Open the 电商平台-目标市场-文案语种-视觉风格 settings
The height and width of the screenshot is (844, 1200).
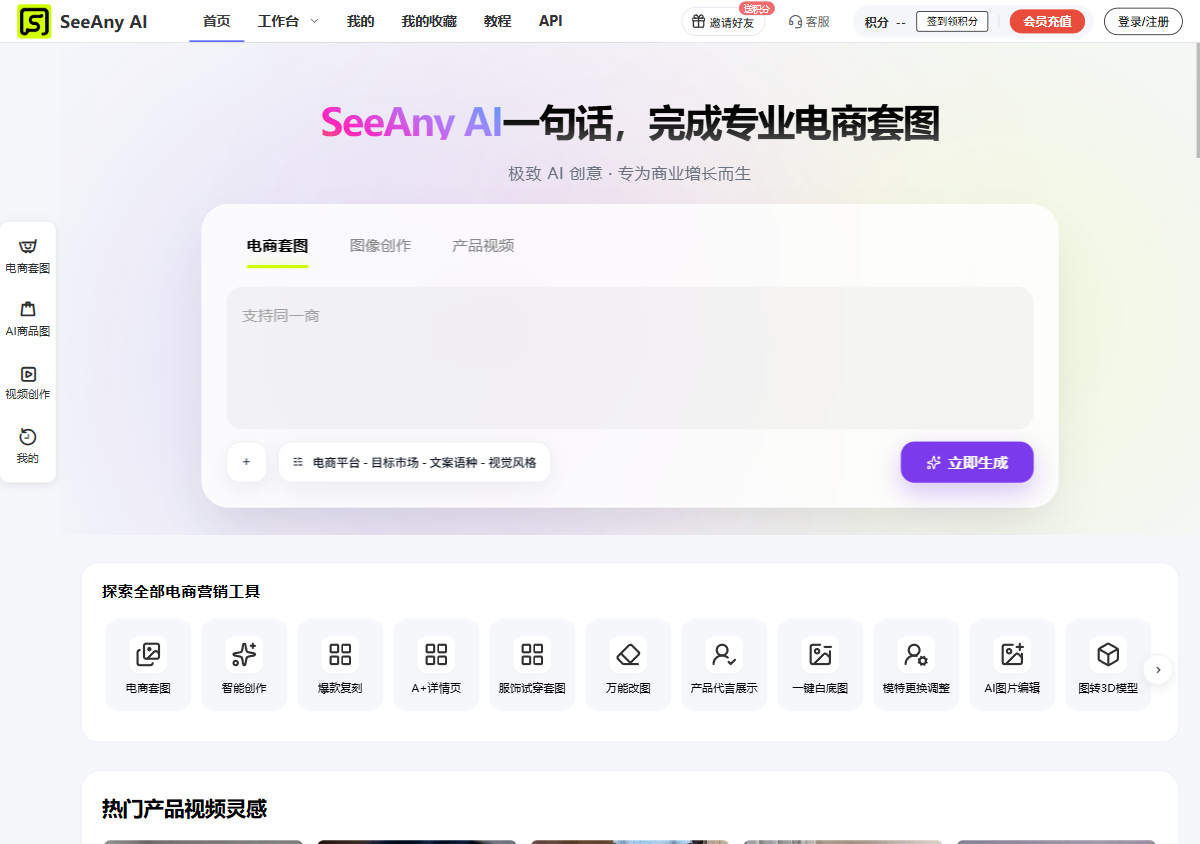(x=414, y=462)
